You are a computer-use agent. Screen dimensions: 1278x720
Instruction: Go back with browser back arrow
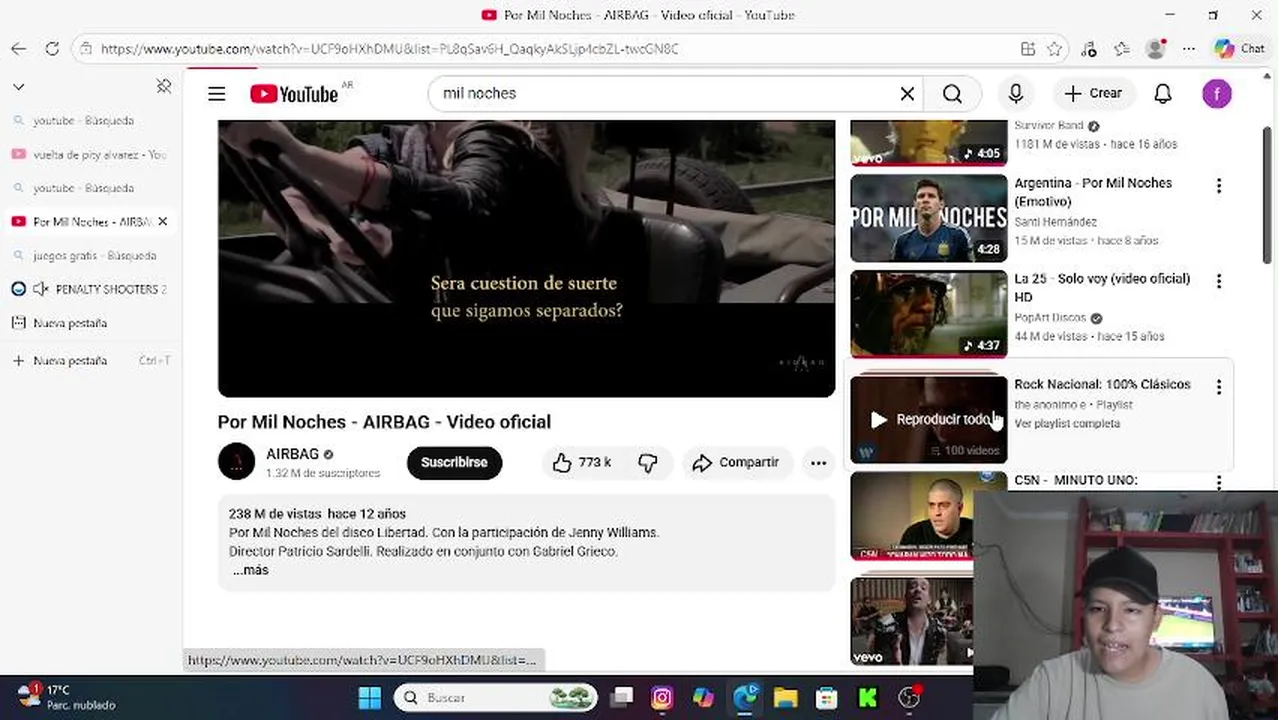click(18, 49)
